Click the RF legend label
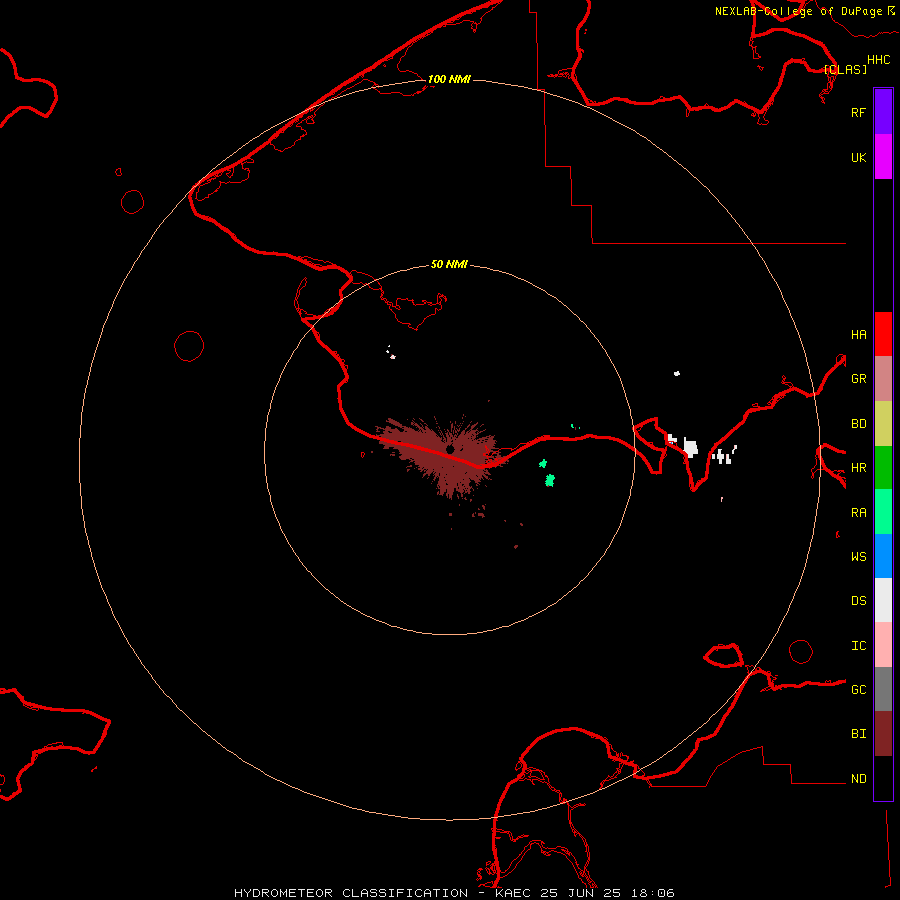 pos(859,112)
